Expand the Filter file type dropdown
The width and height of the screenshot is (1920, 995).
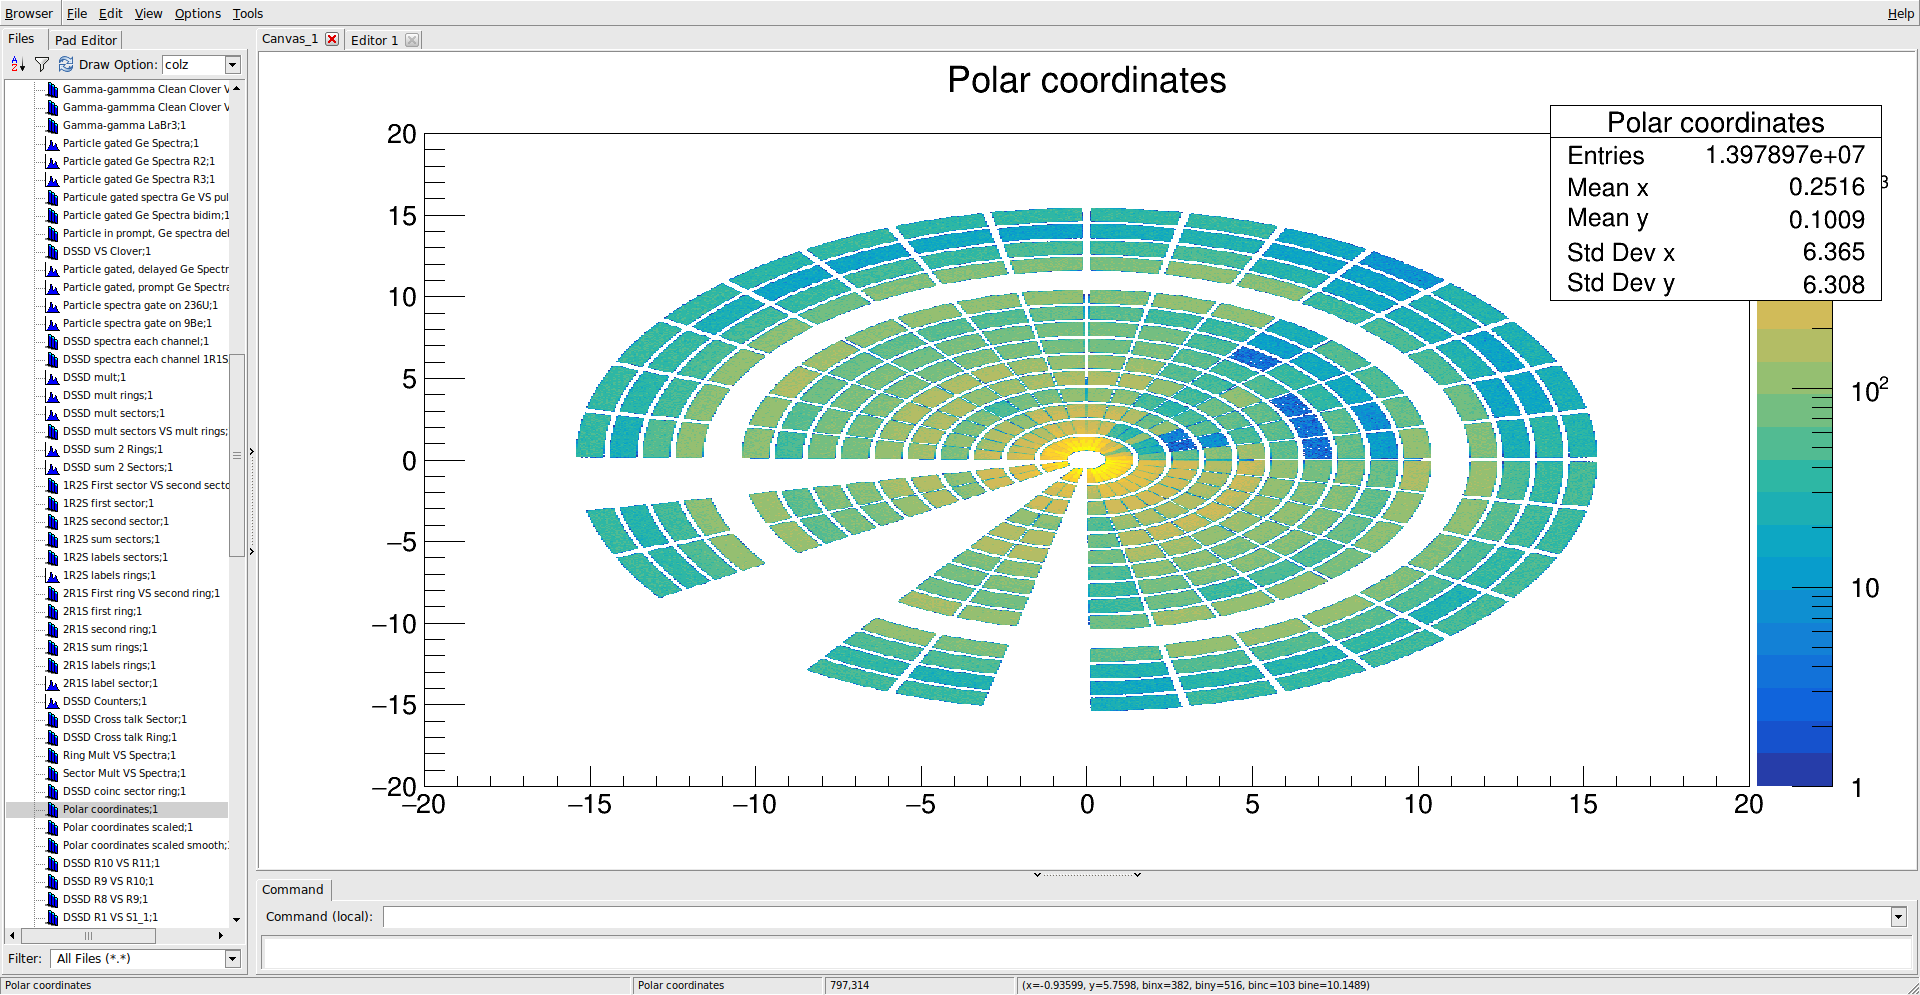tap(233, 959)
